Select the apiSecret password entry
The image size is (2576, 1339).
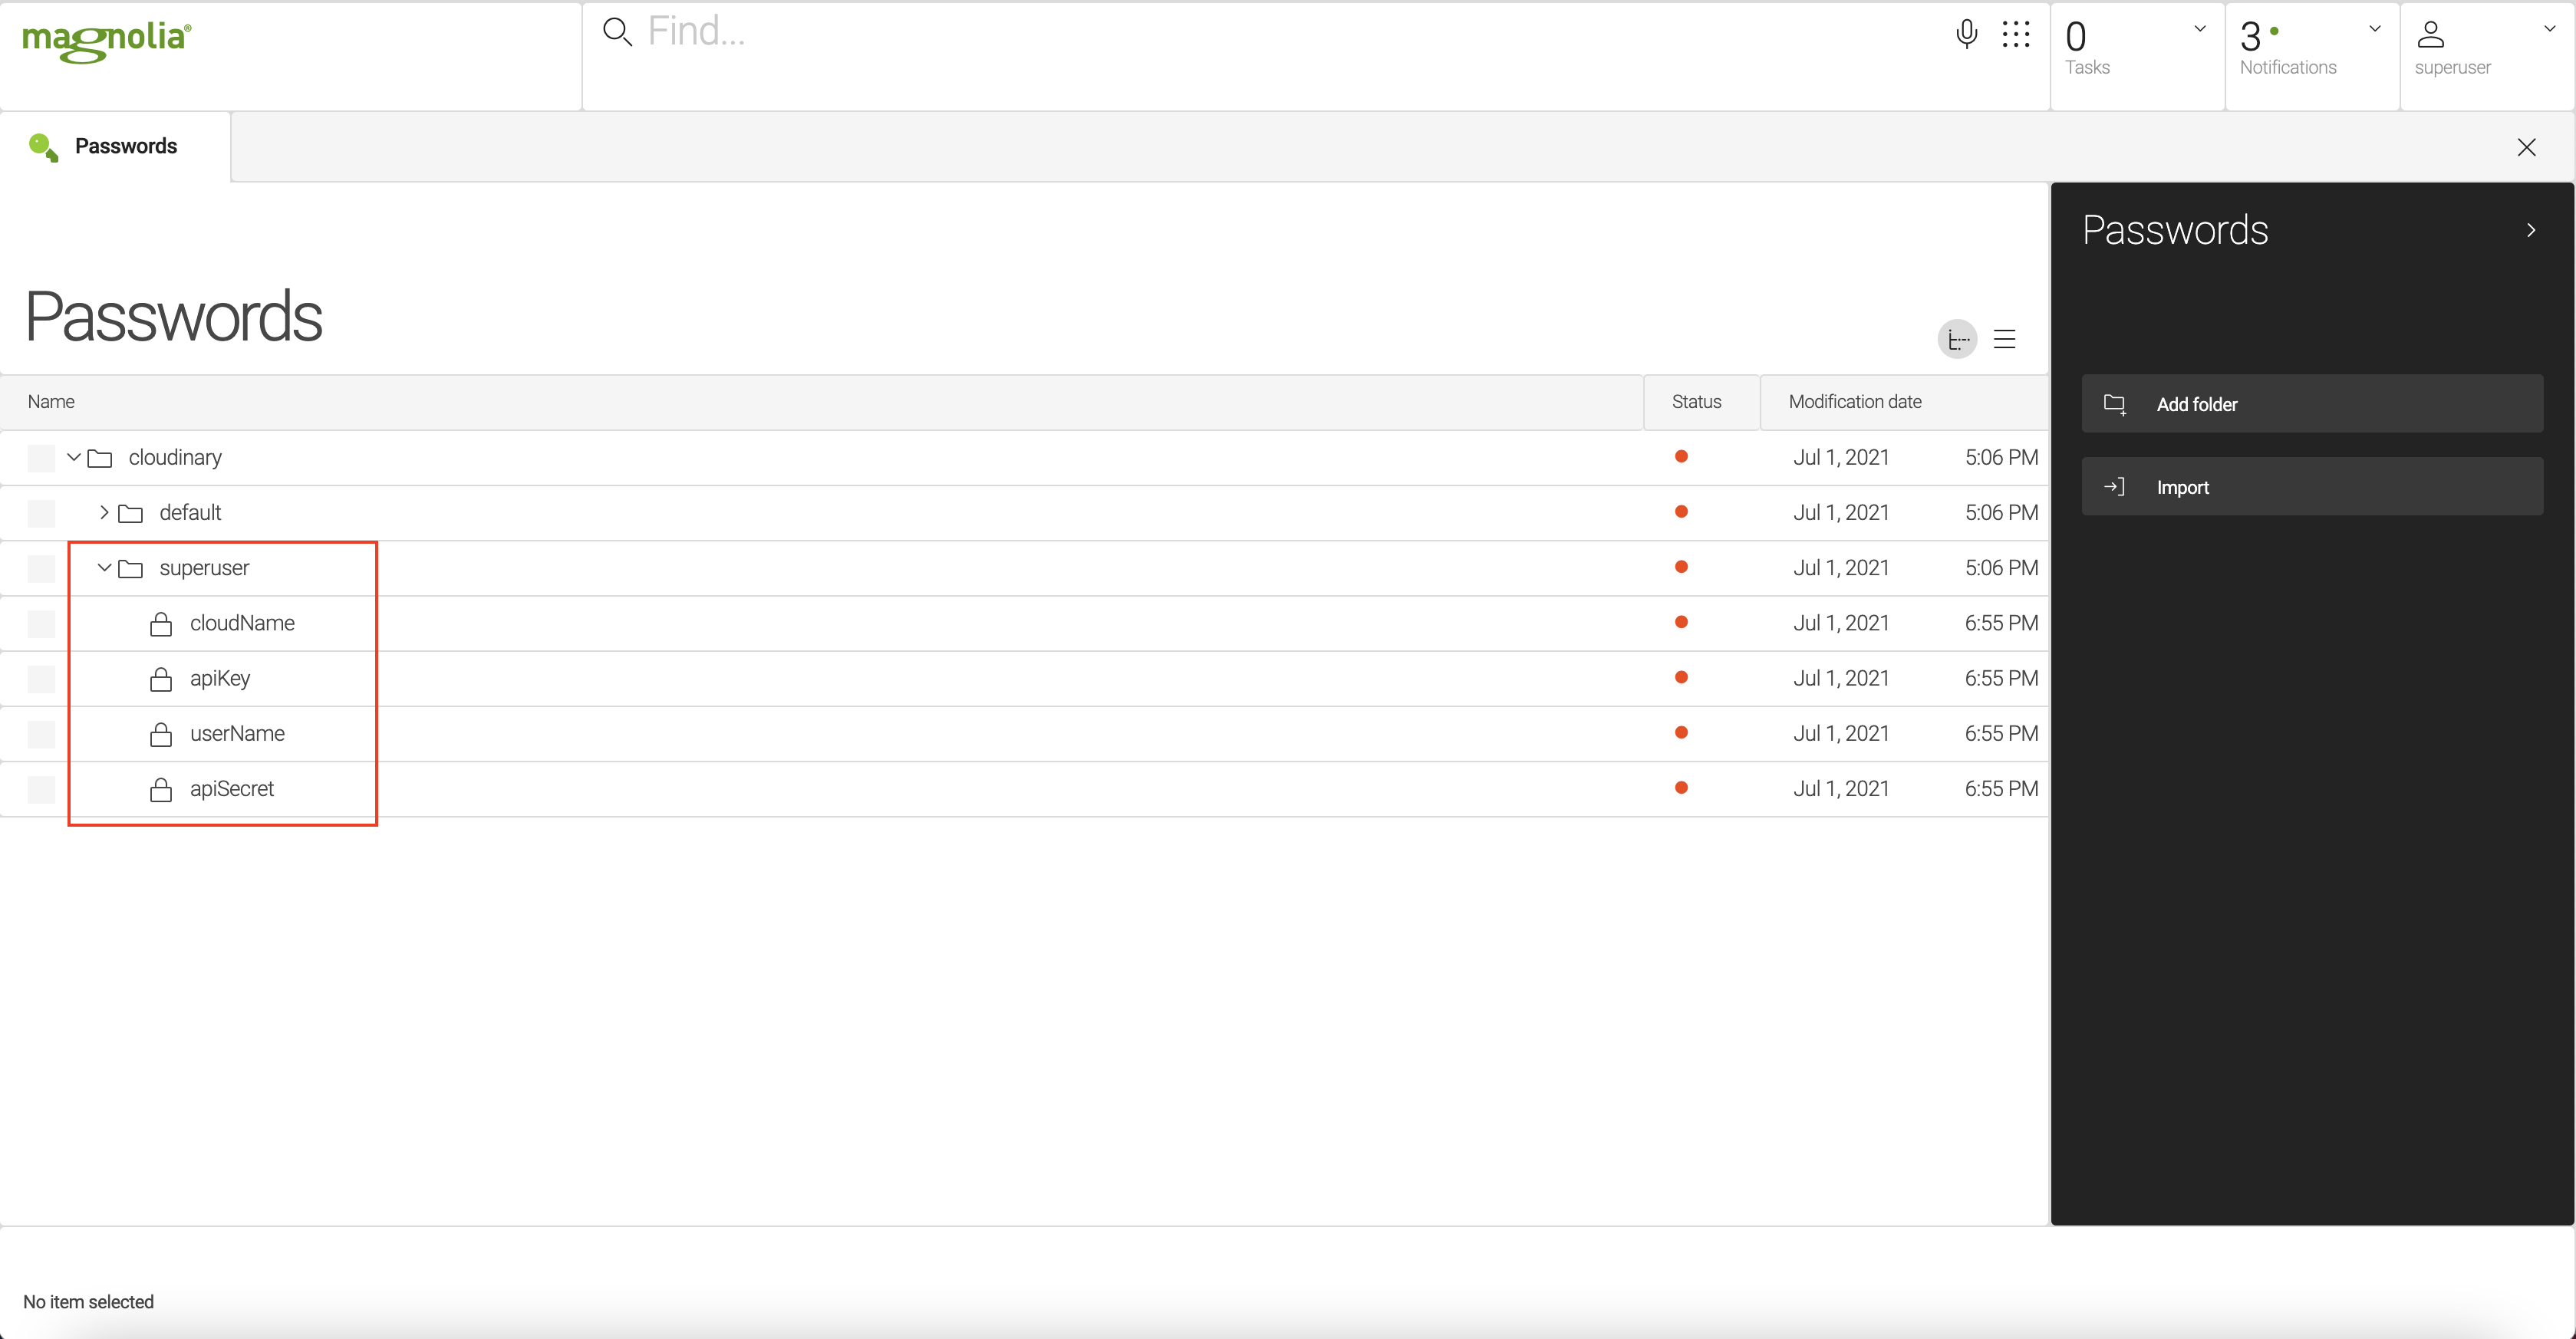[x=232, y=789]
